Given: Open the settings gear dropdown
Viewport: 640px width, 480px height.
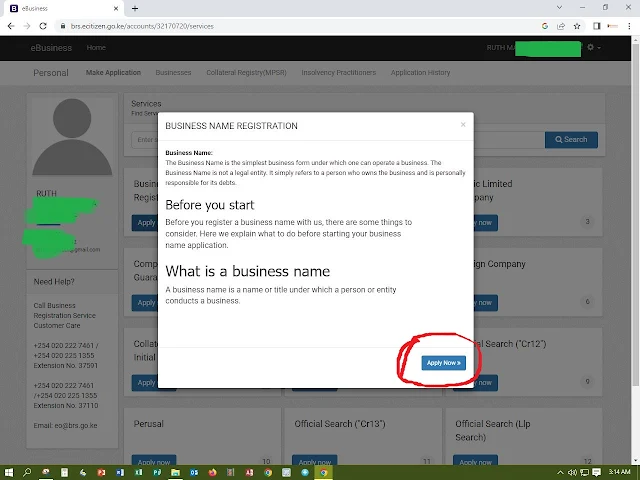Looking at the screenshot, I should [x=594, y=47].
